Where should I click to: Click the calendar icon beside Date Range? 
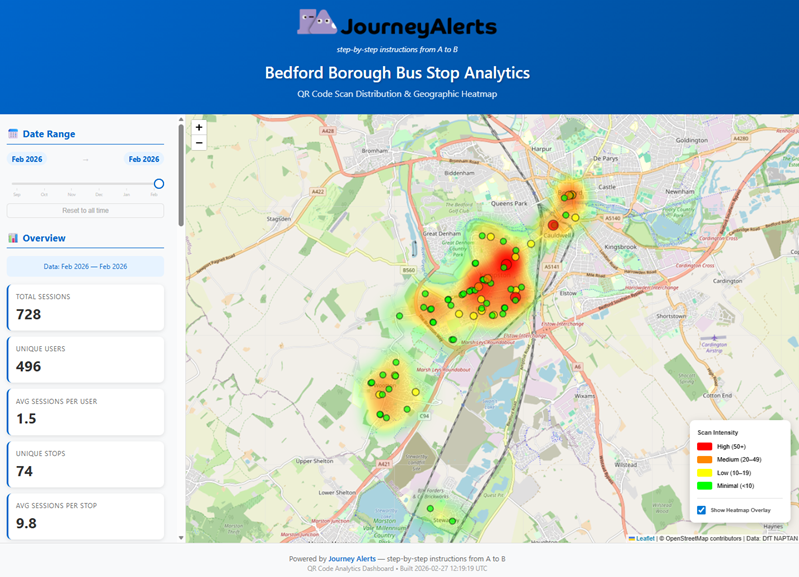click(x=13, y=134)
